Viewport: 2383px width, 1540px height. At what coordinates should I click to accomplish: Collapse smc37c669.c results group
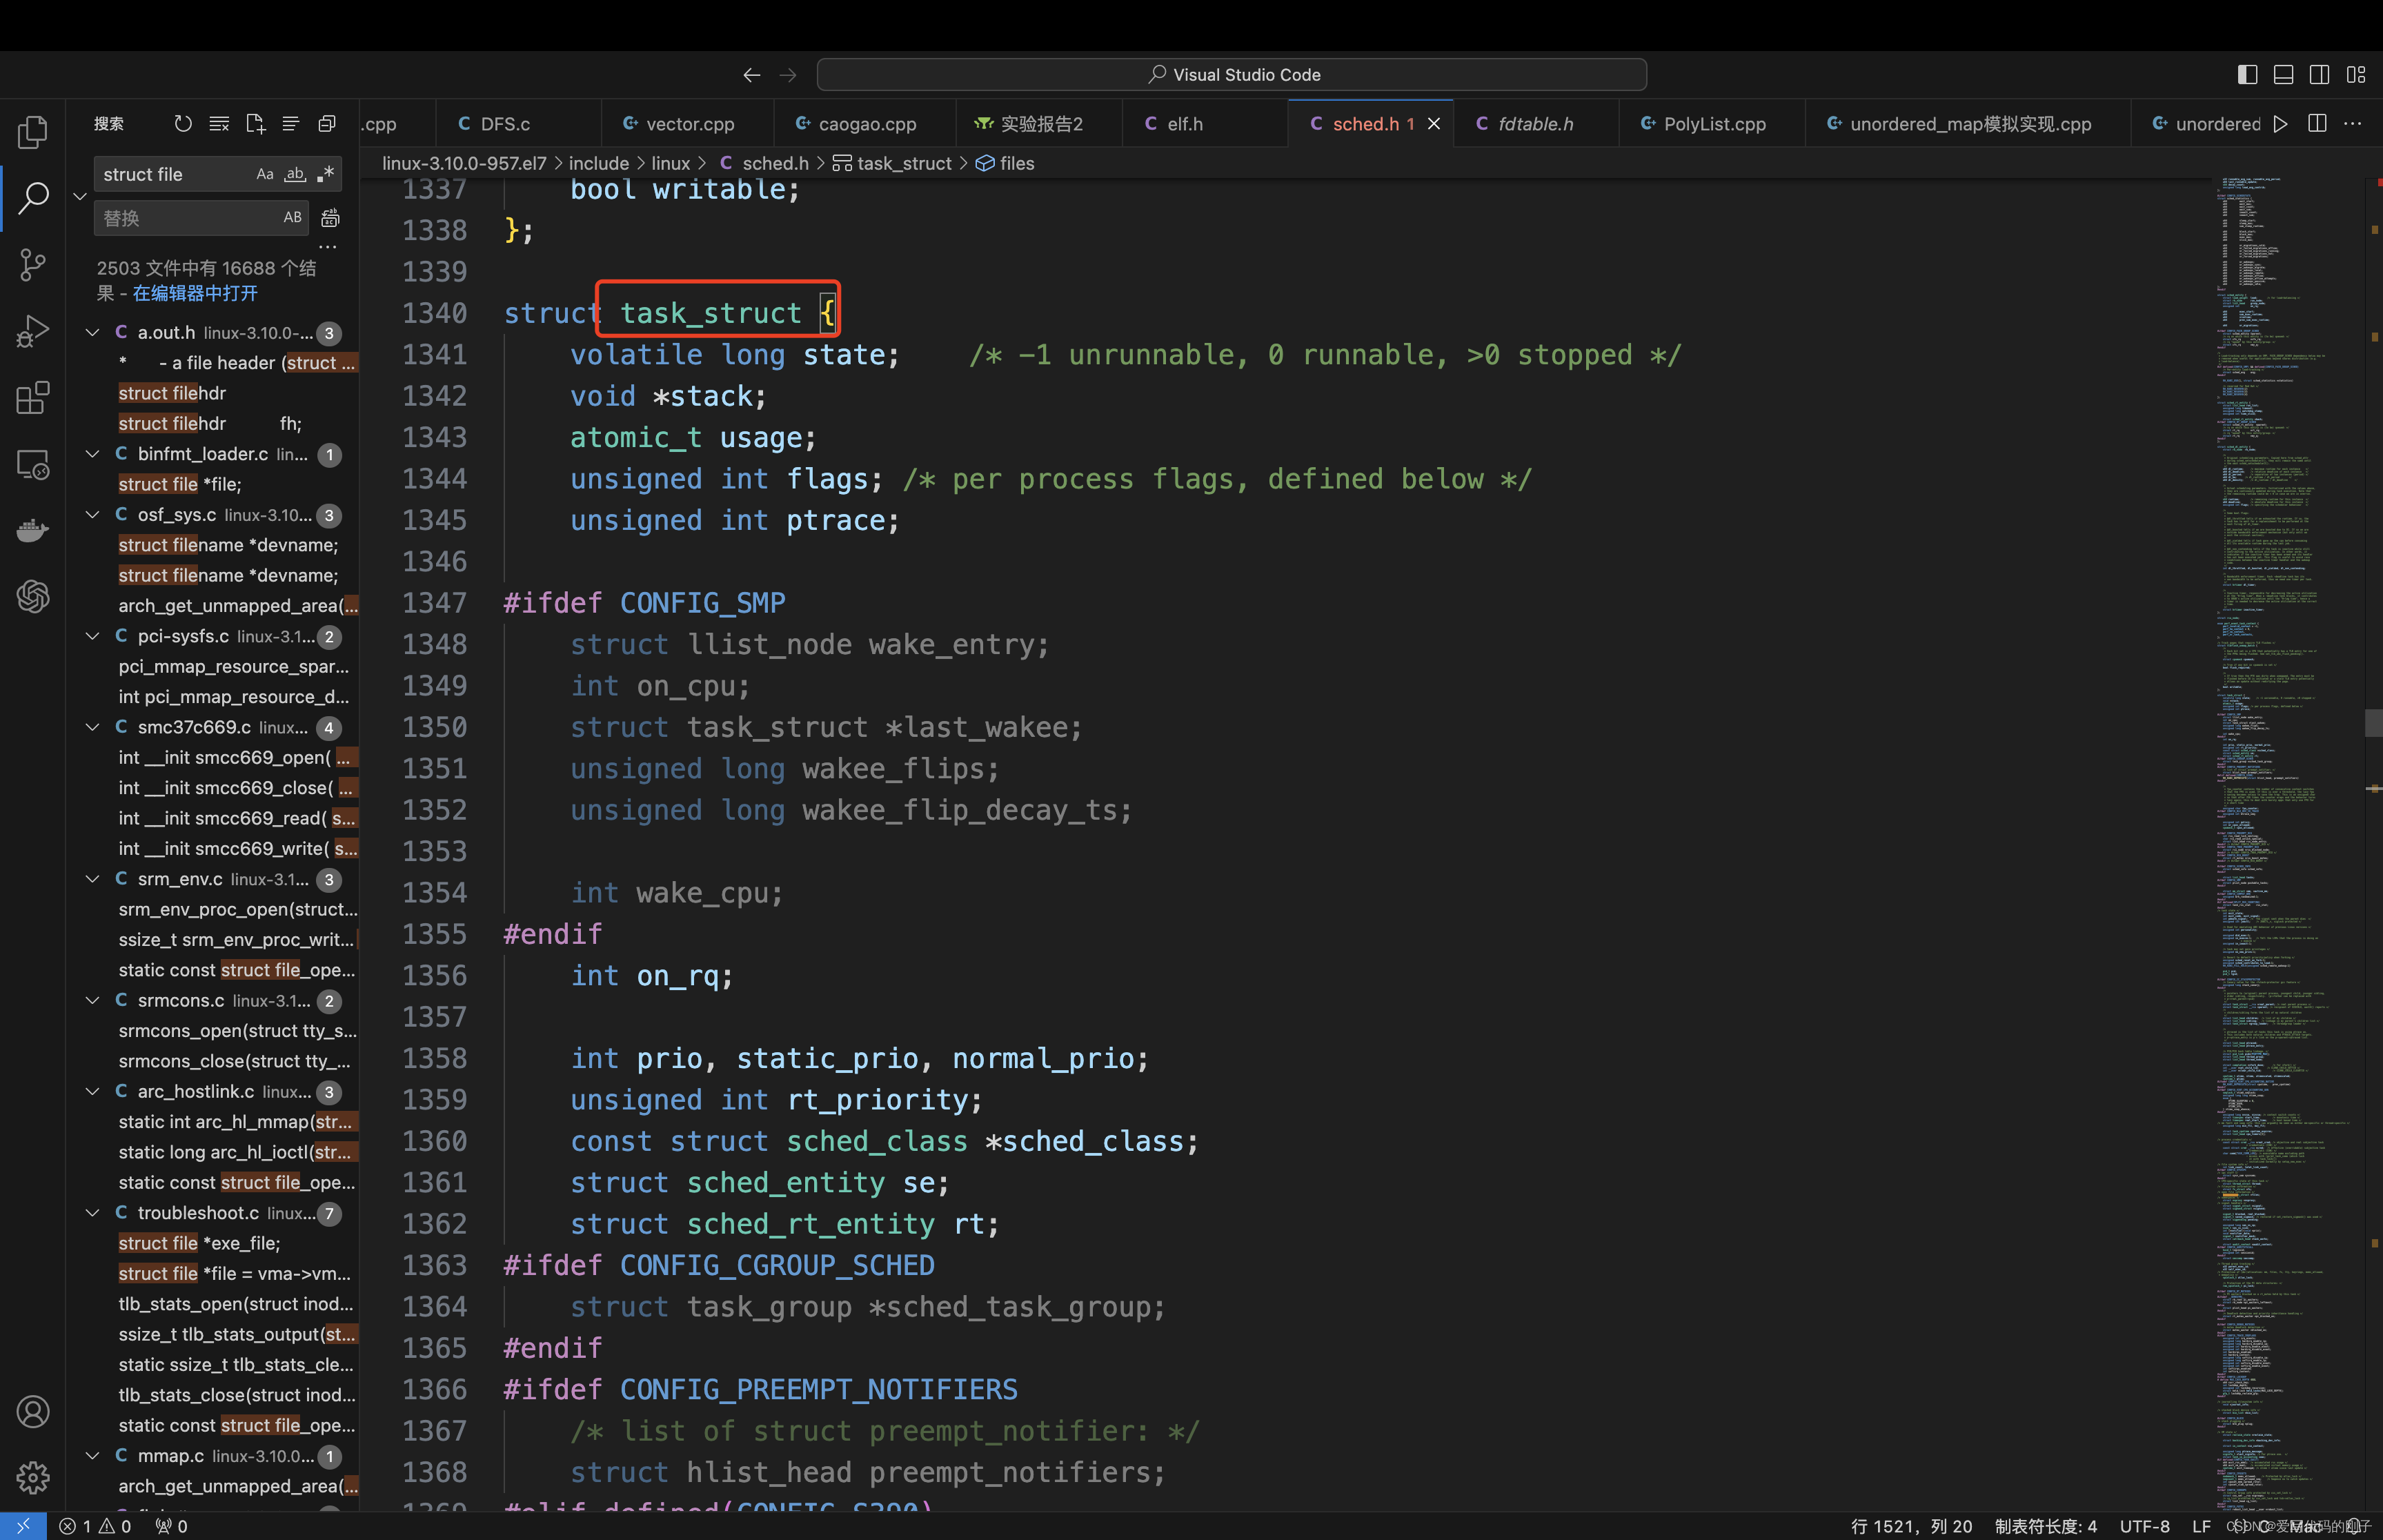(x=93, y=727)
